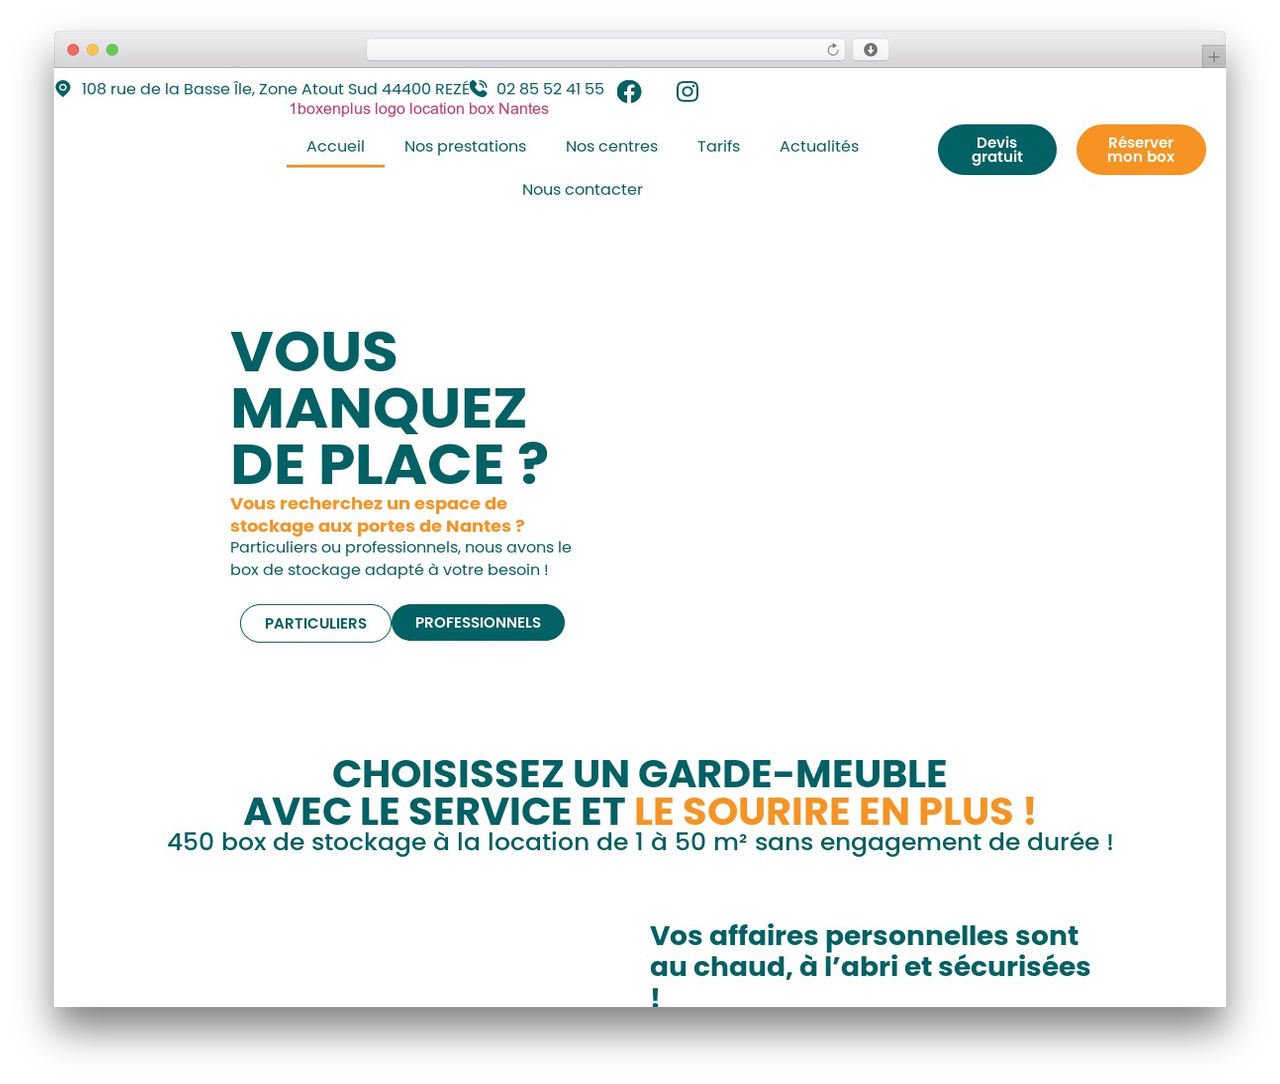Click the VOUS MANQUEZ DE PLACE heading
1280x1084 pixels.
(x=390, y=408)
